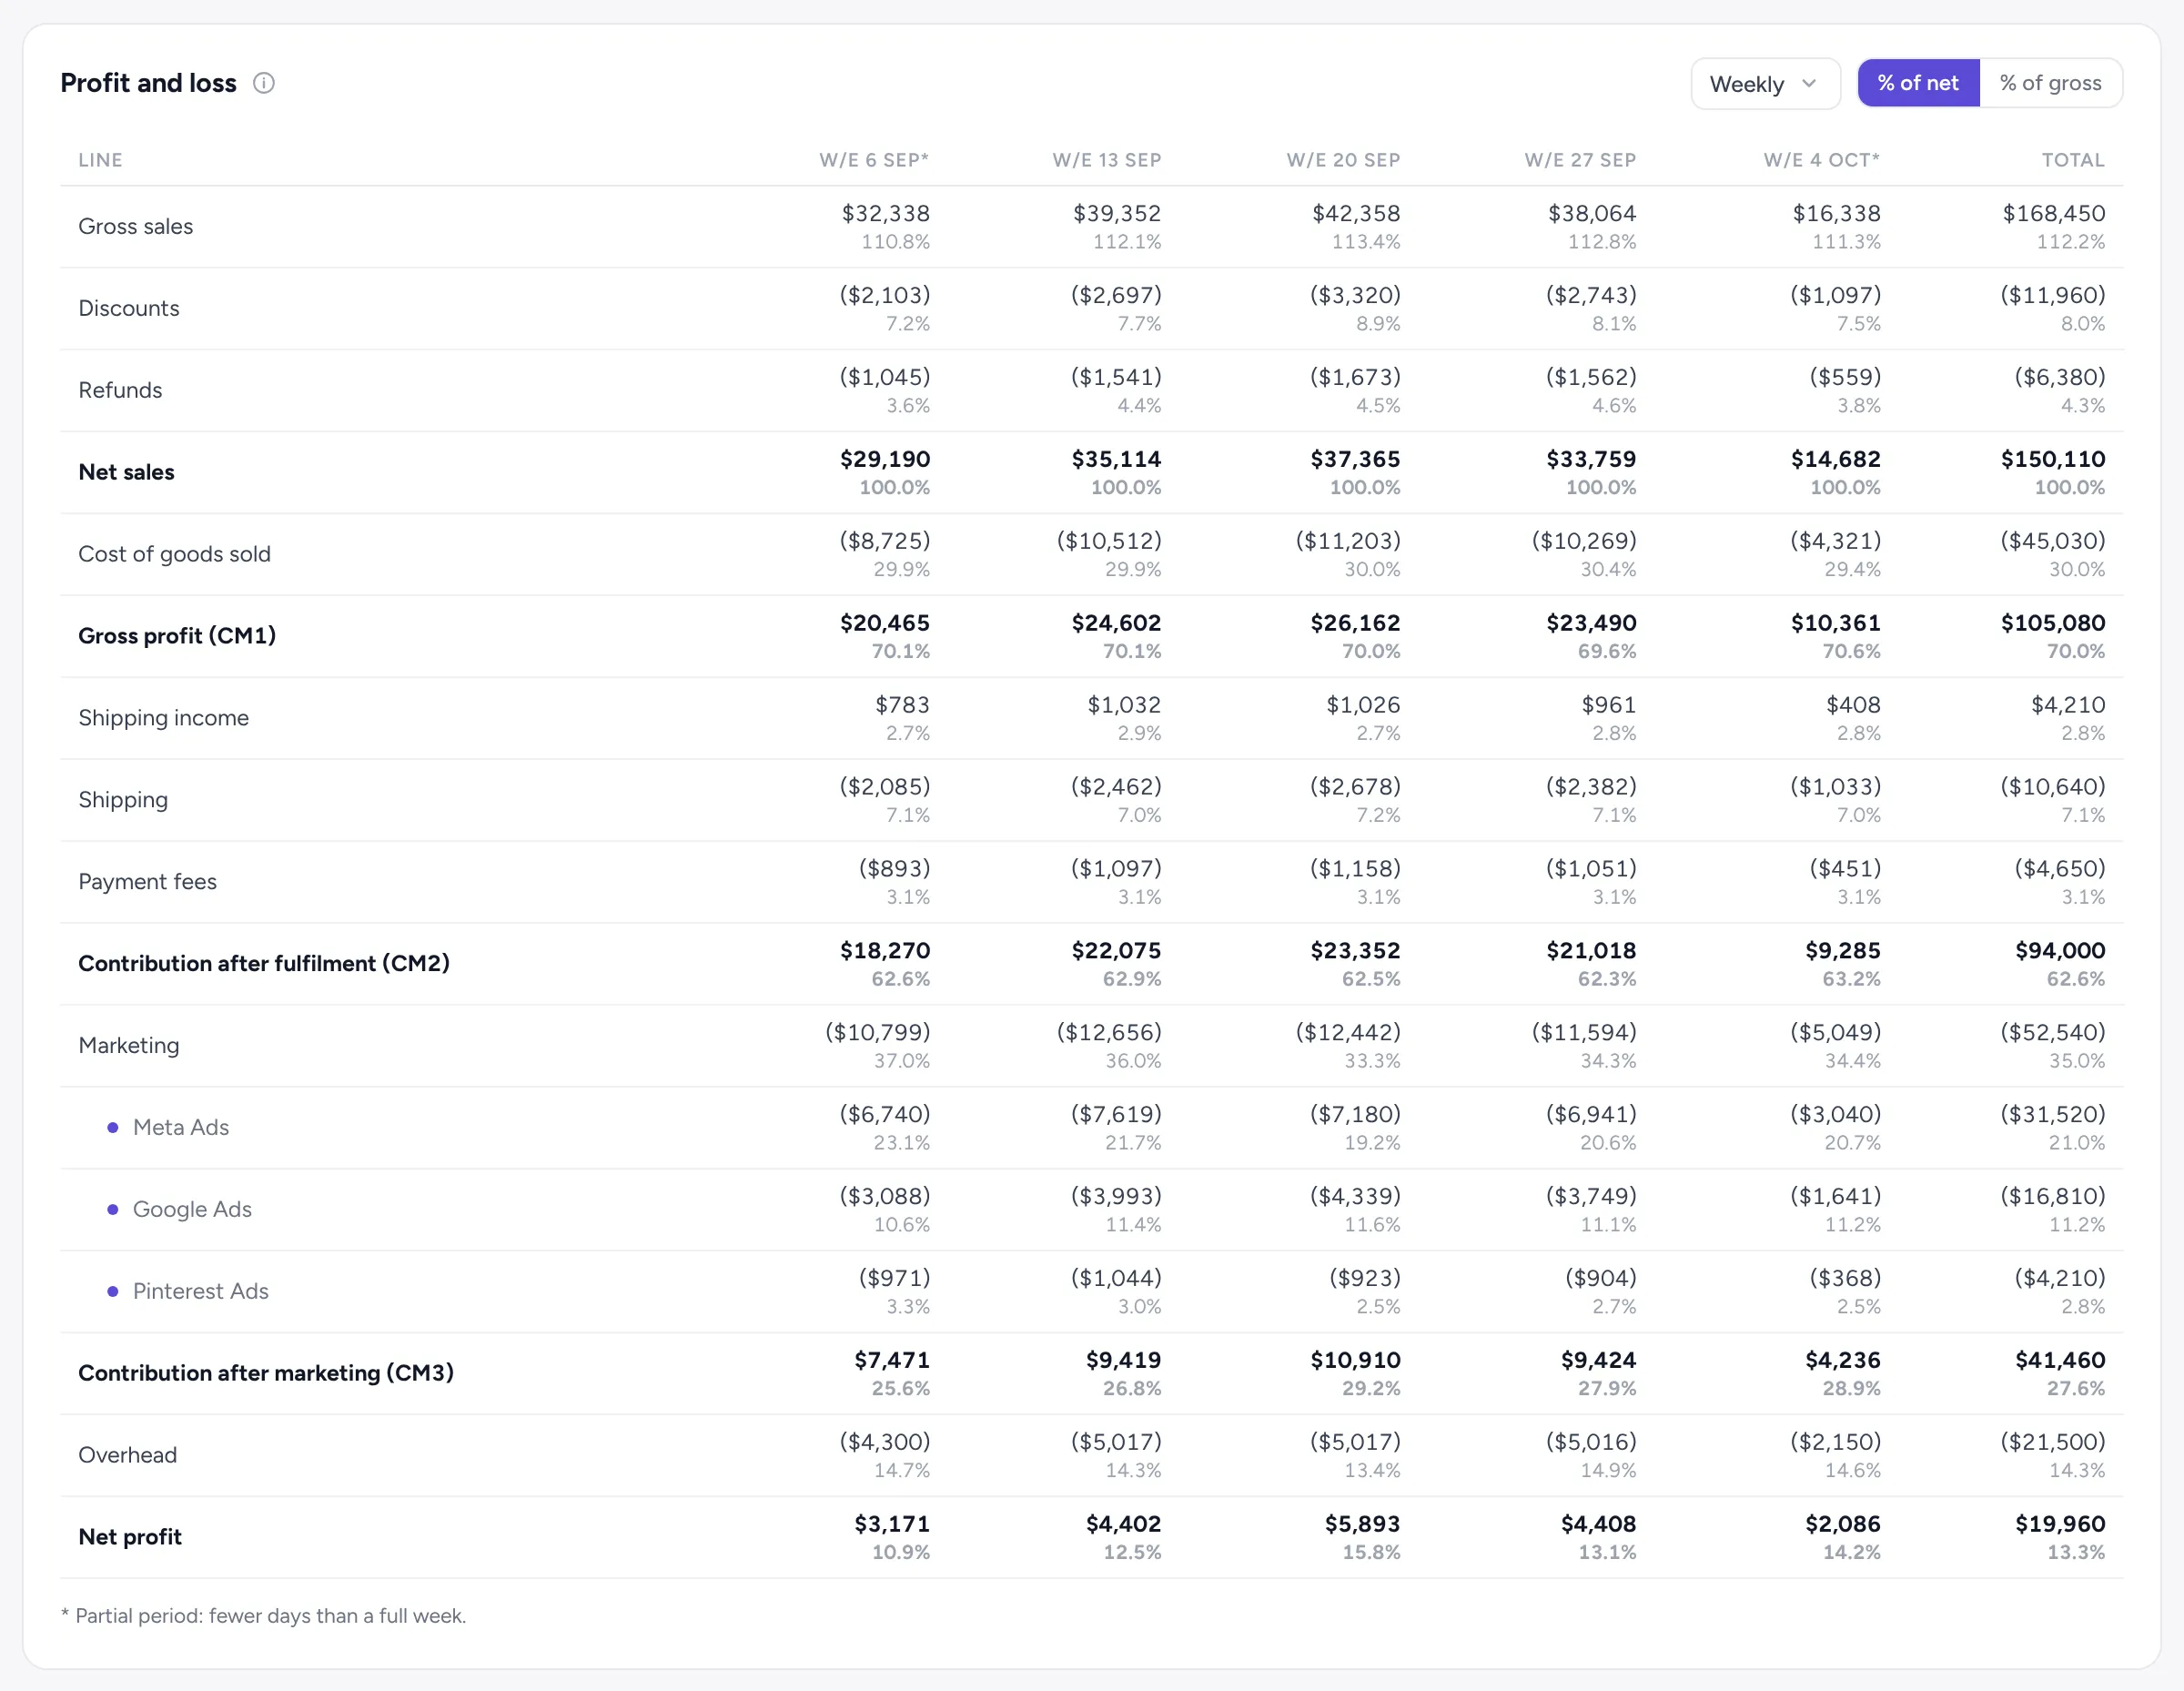The image size is (2184, 1691).
Task: Select the Refunds row label
Action: click(x=120, y=391)
